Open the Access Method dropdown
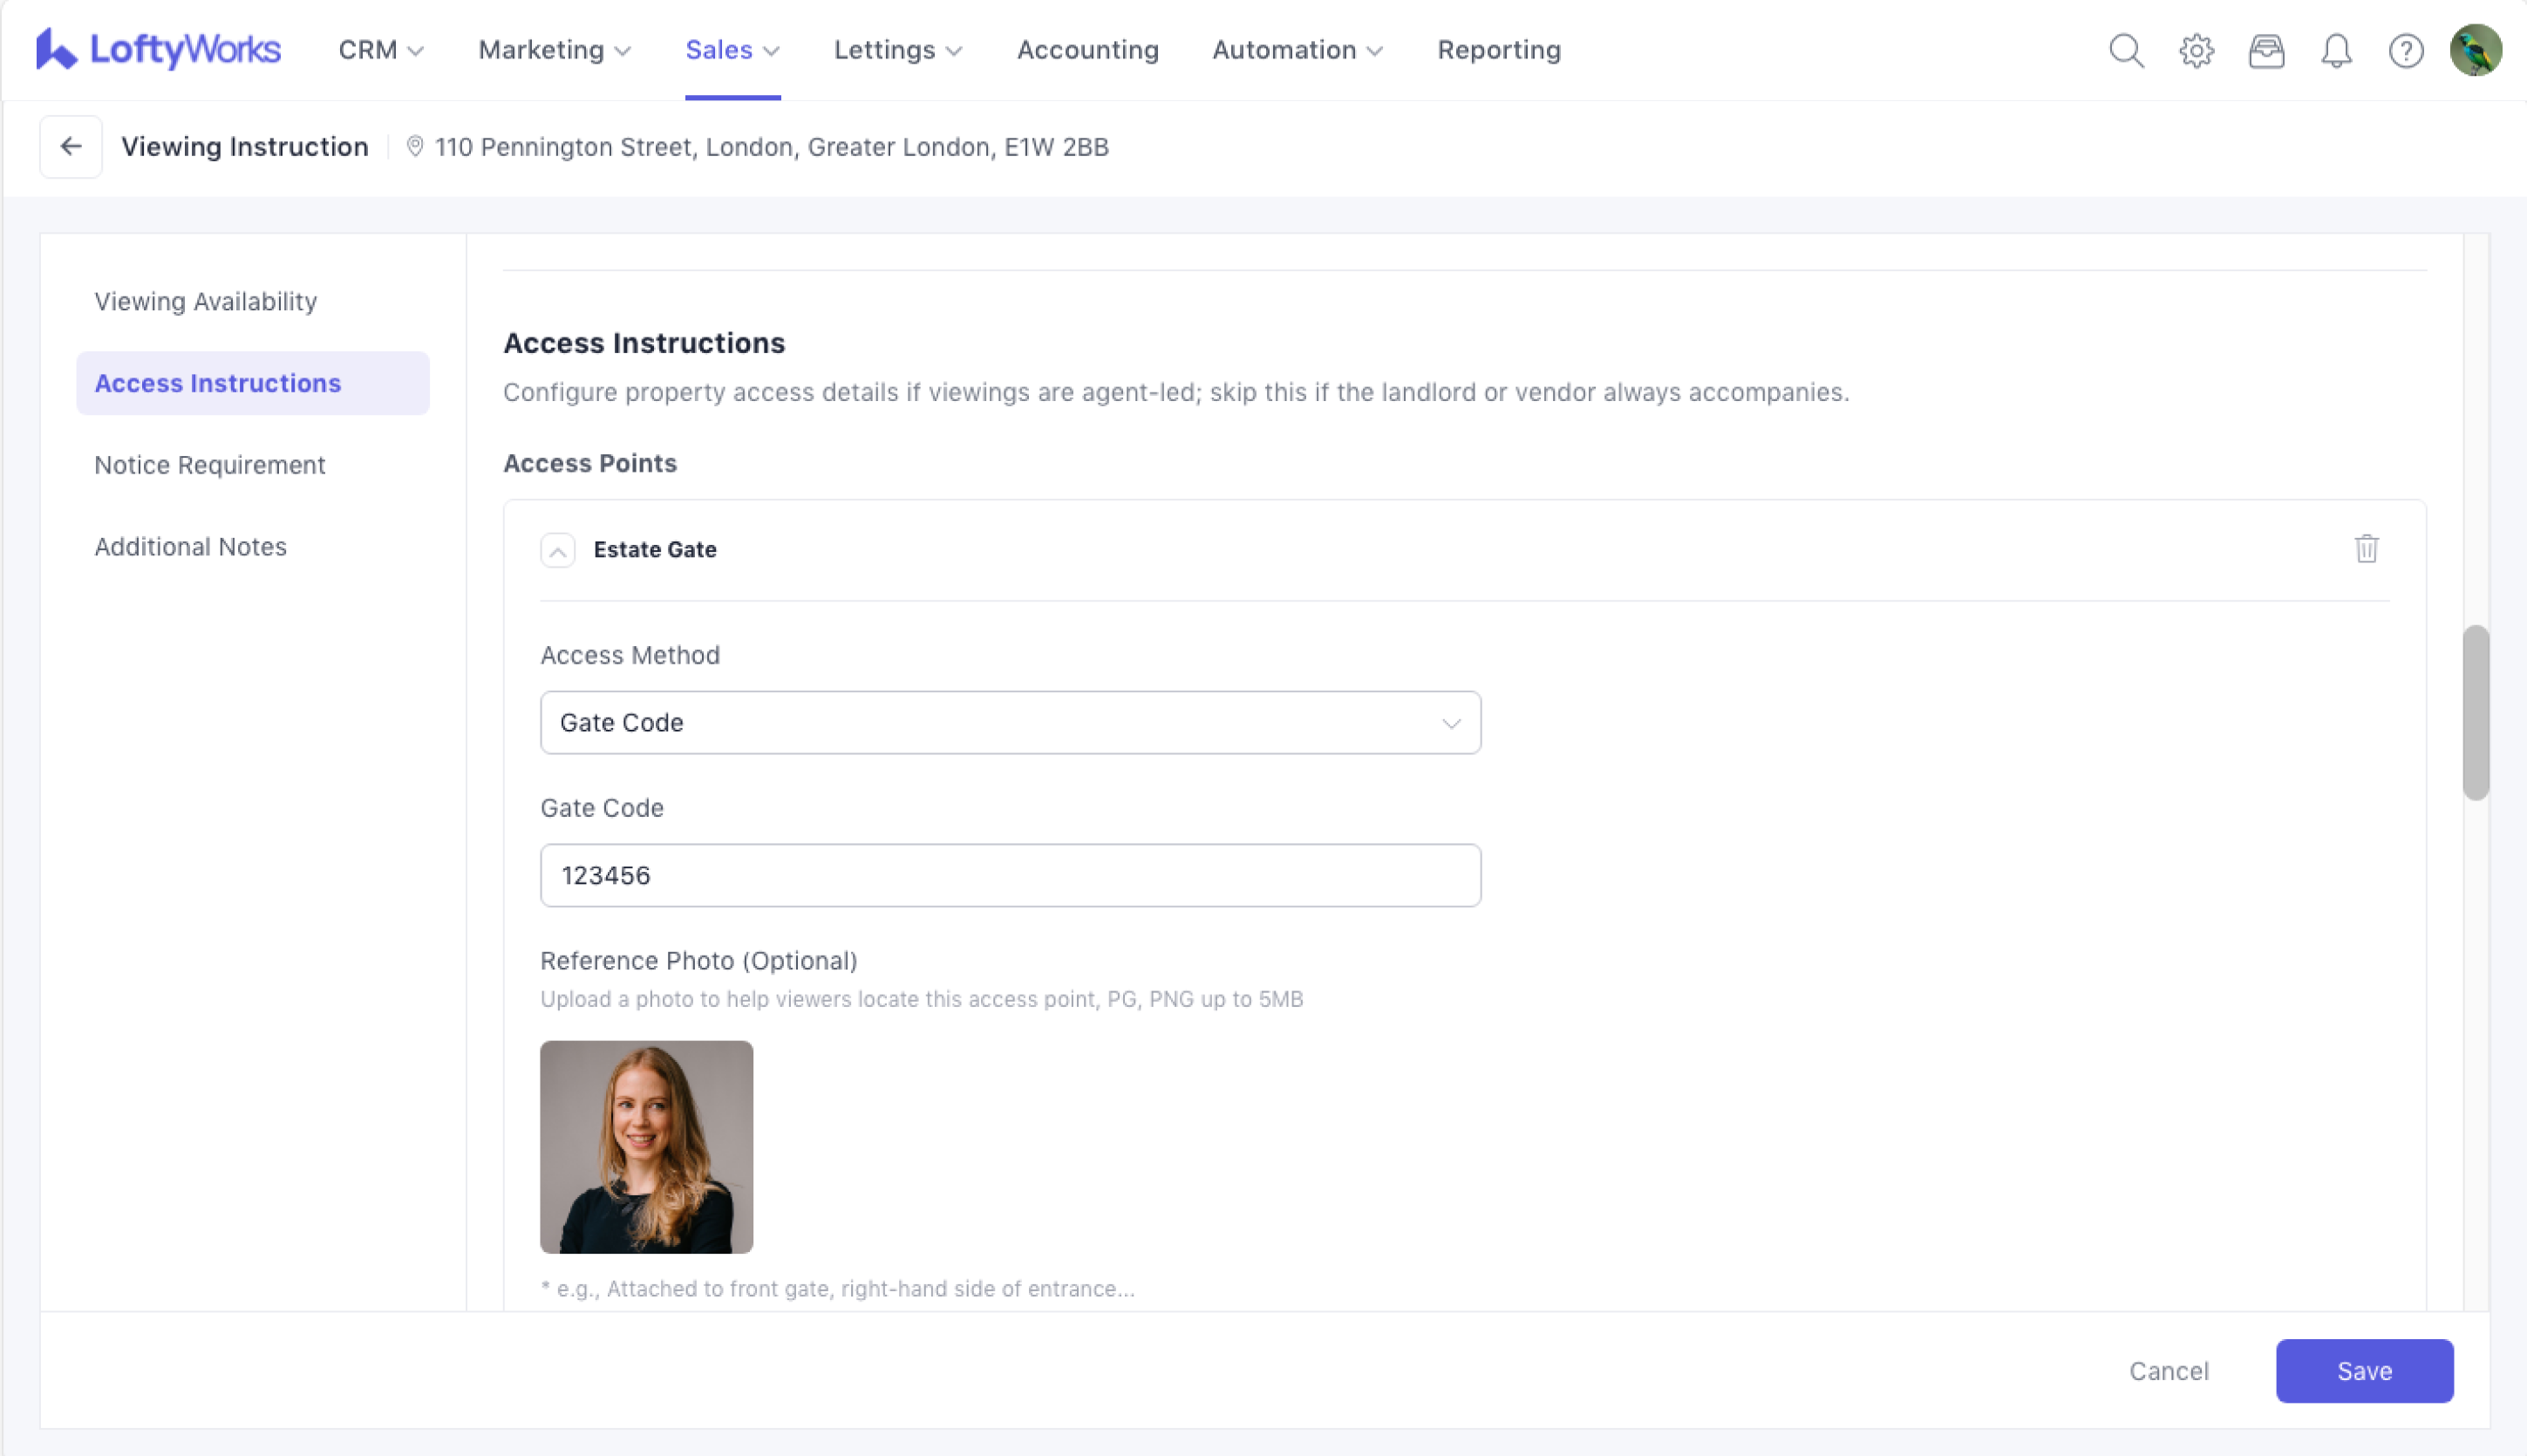 (1010, 722)
